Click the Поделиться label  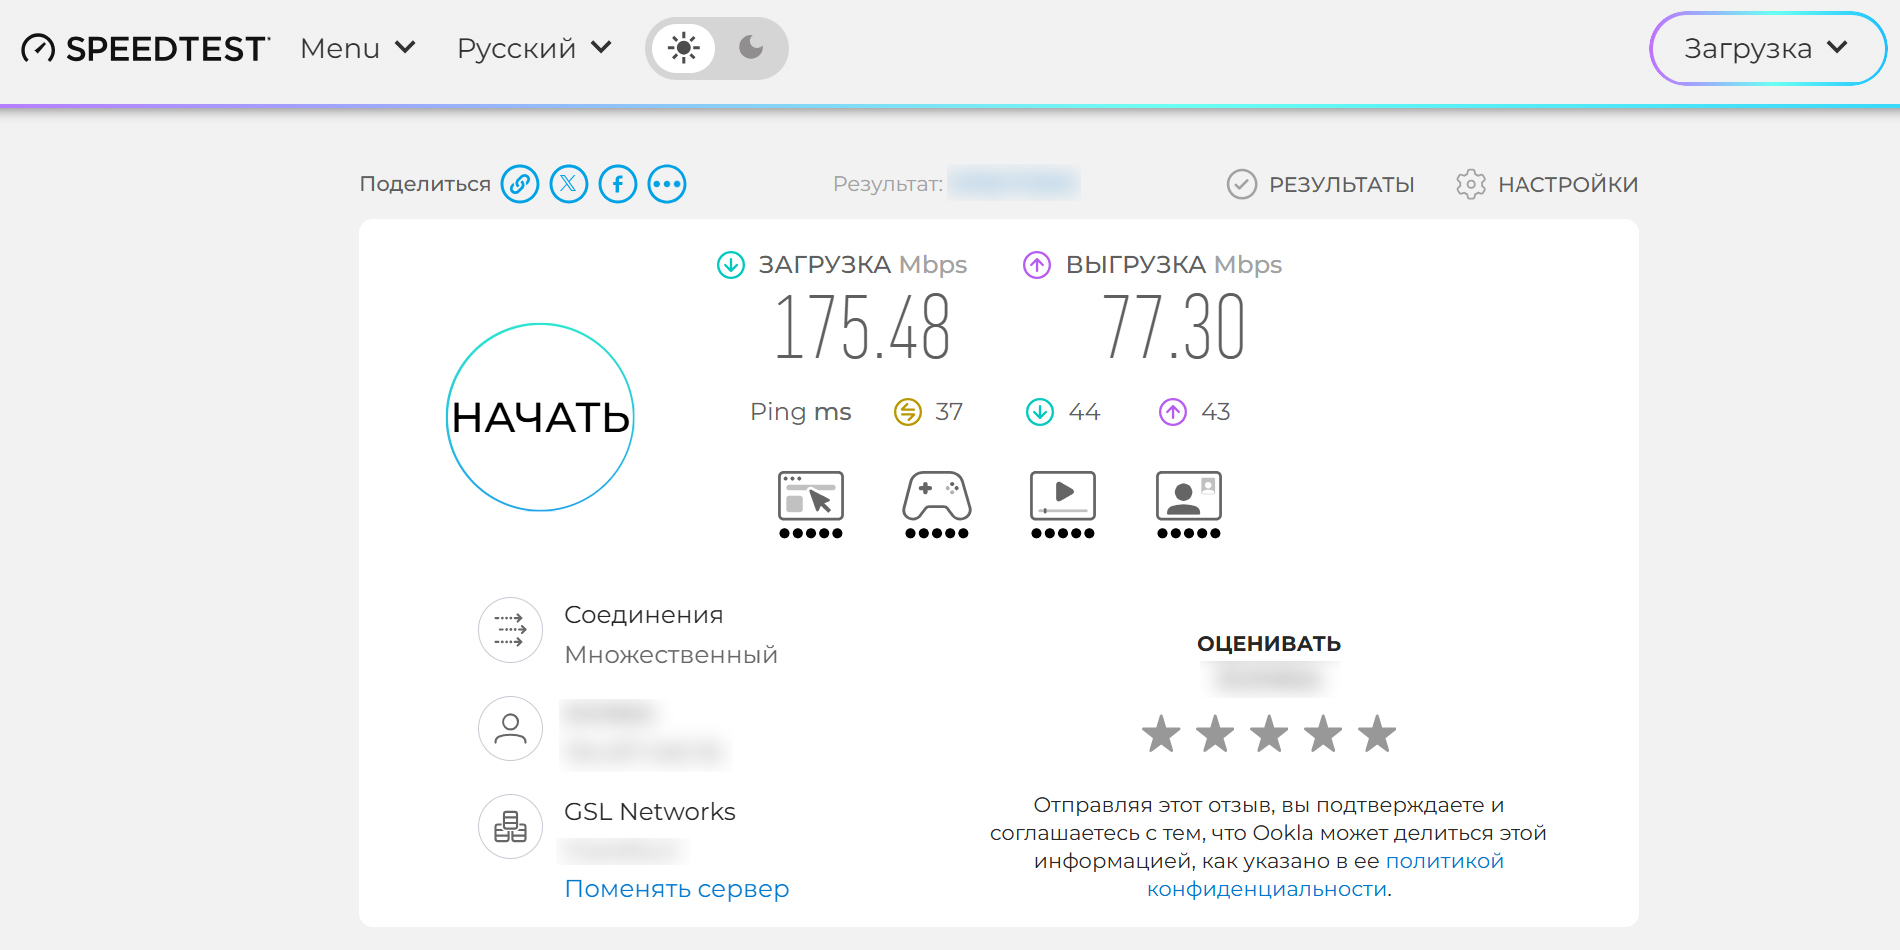(425, 184)
